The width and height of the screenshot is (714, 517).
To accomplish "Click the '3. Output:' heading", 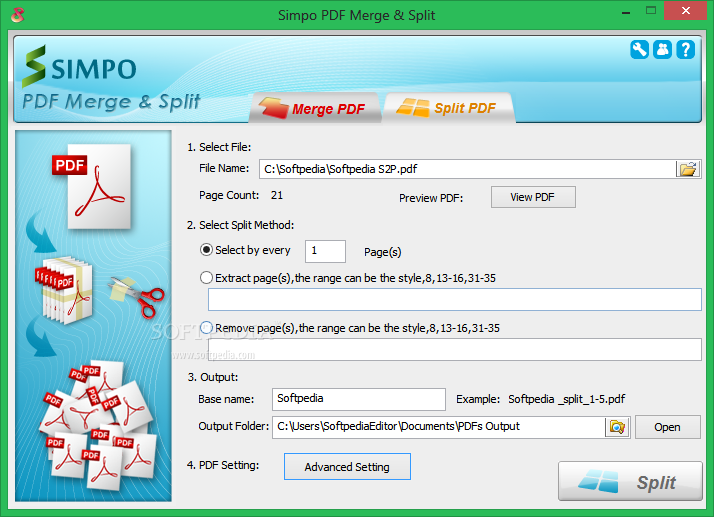I will click(x=213, y=377).
